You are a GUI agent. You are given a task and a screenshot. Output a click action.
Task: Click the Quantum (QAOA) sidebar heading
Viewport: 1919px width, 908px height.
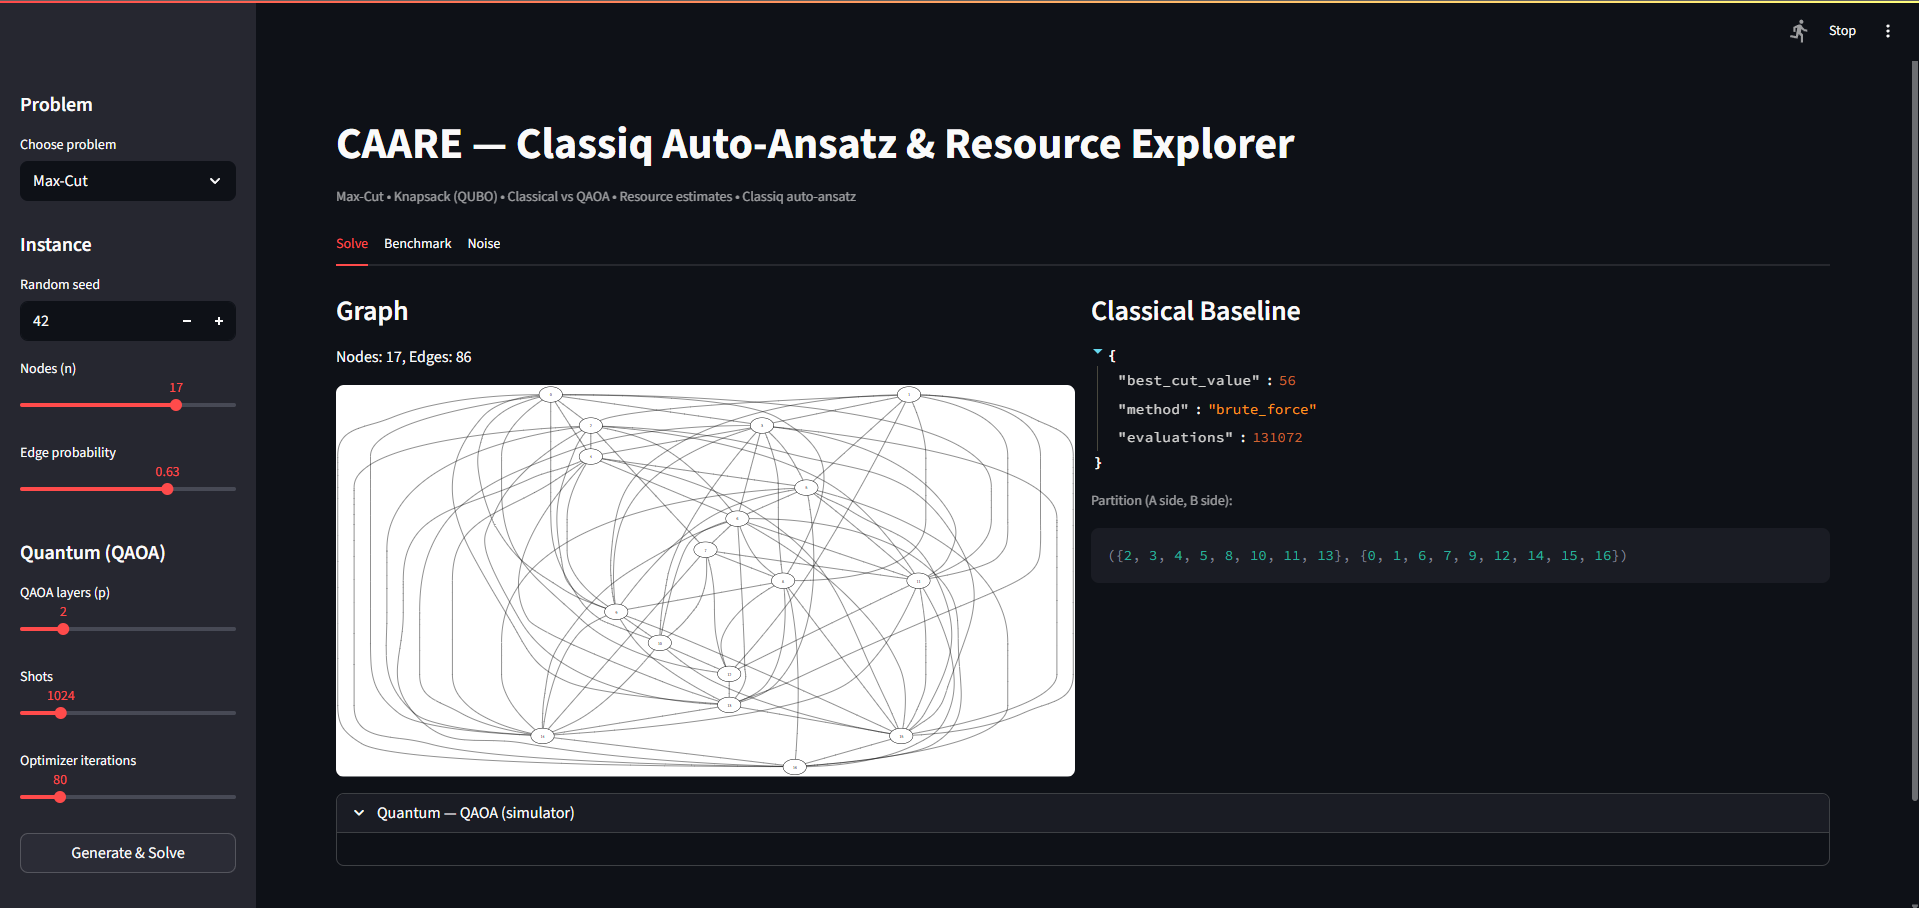point(93,553)
